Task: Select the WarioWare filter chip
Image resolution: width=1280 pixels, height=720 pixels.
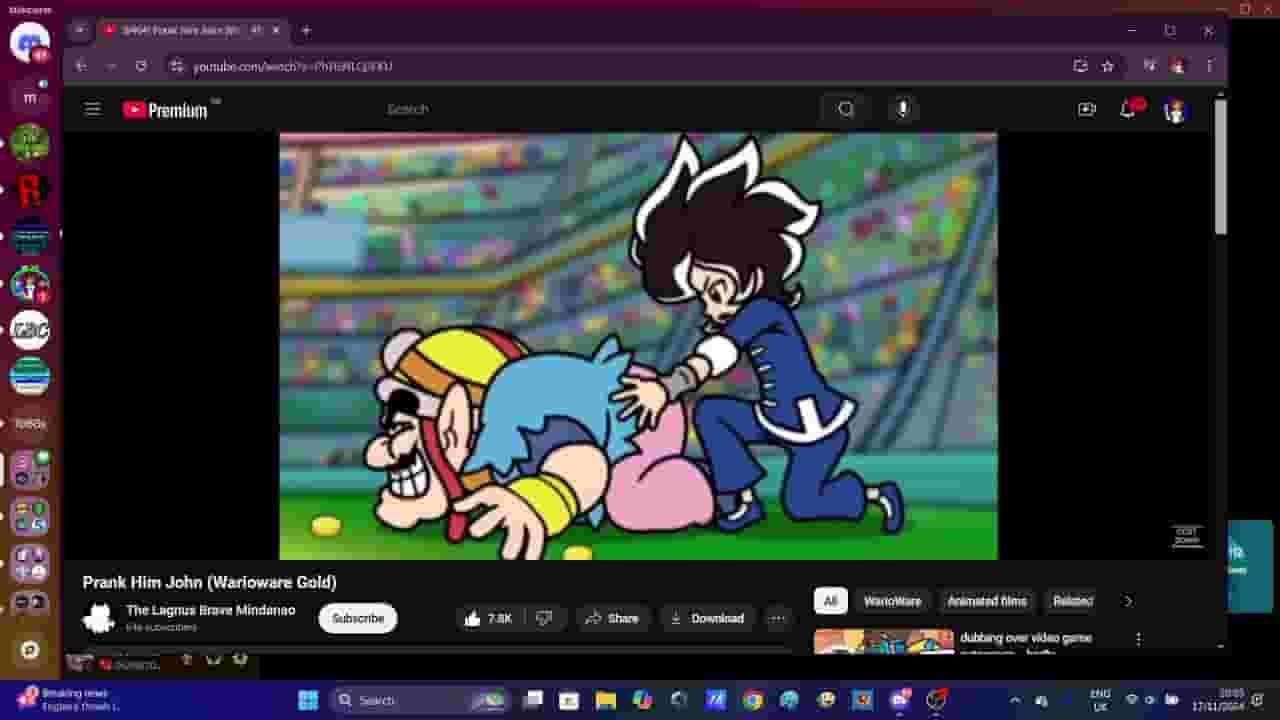Action: [892, 601]
